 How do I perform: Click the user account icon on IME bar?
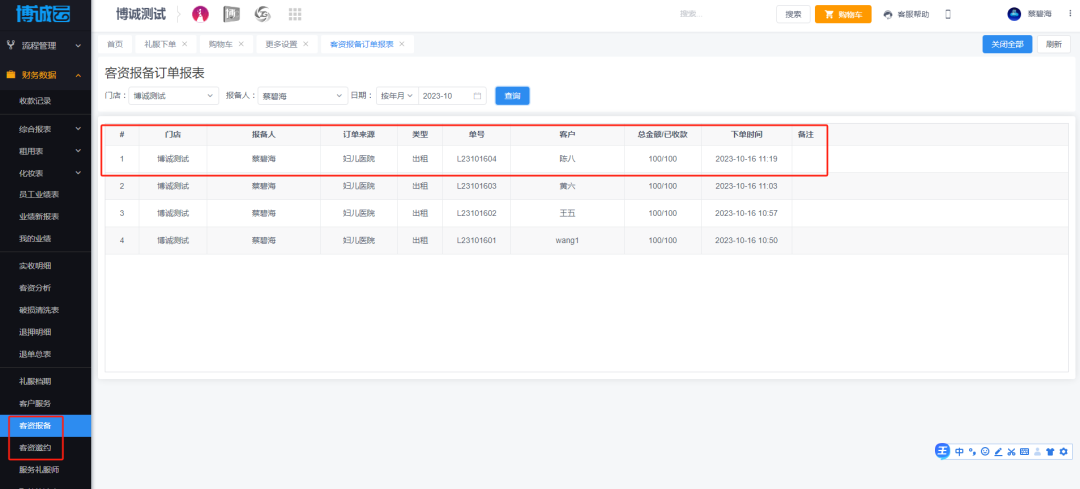[x=1037, y=452]
